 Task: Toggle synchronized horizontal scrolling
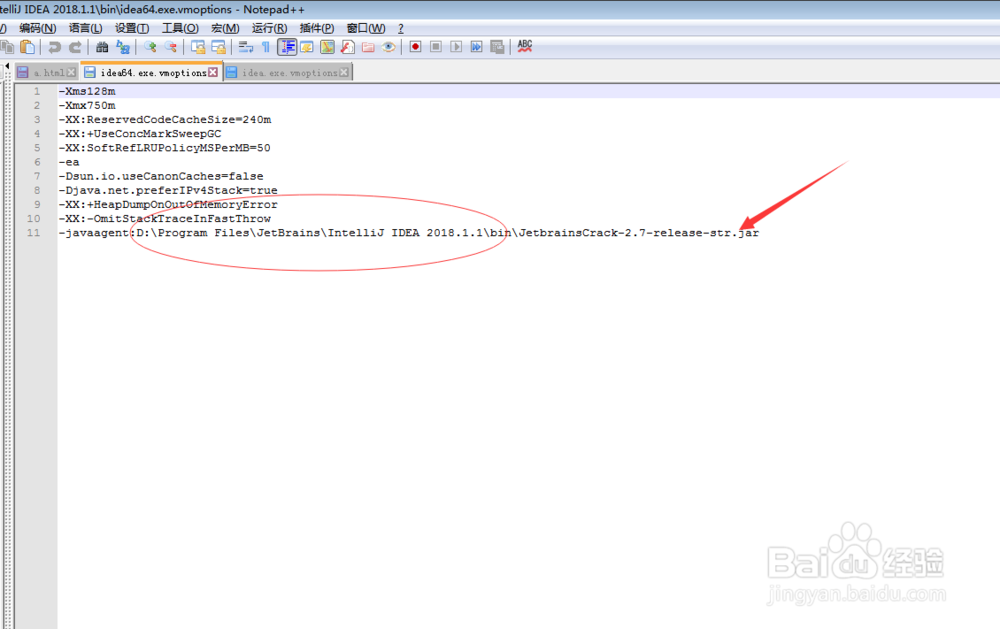point(219,47)
